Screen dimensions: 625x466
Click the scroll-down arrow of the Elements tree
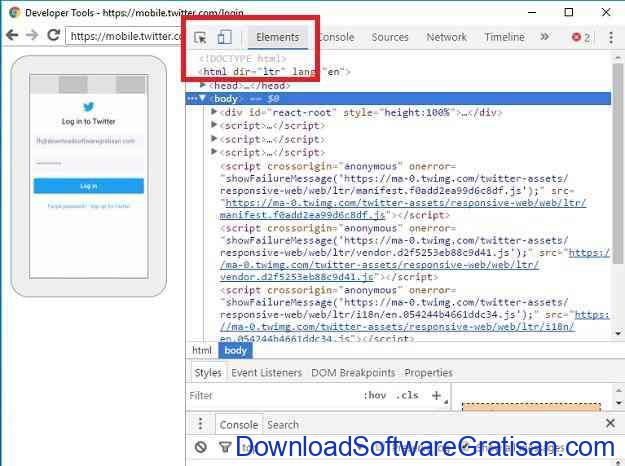pos(618,333)
